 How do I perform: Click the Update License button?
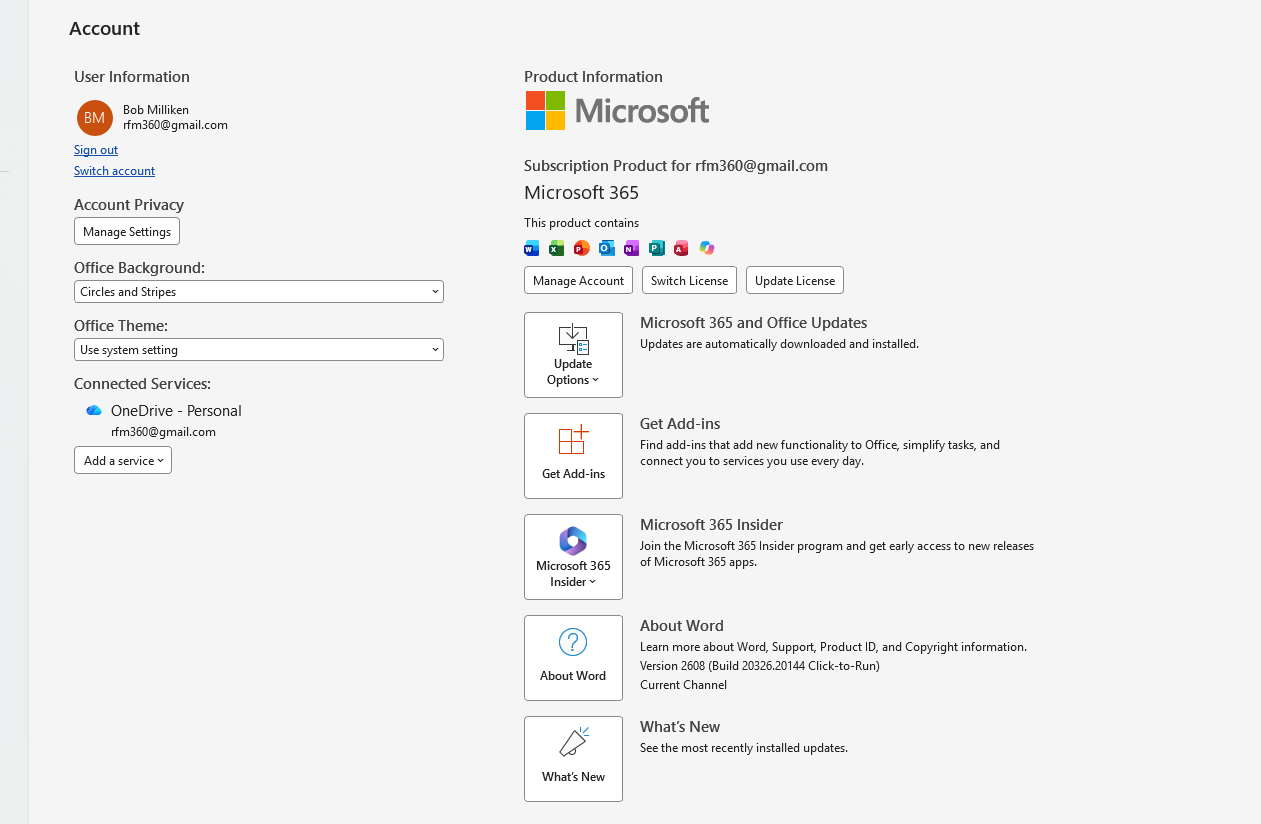[x=795, y=280]
